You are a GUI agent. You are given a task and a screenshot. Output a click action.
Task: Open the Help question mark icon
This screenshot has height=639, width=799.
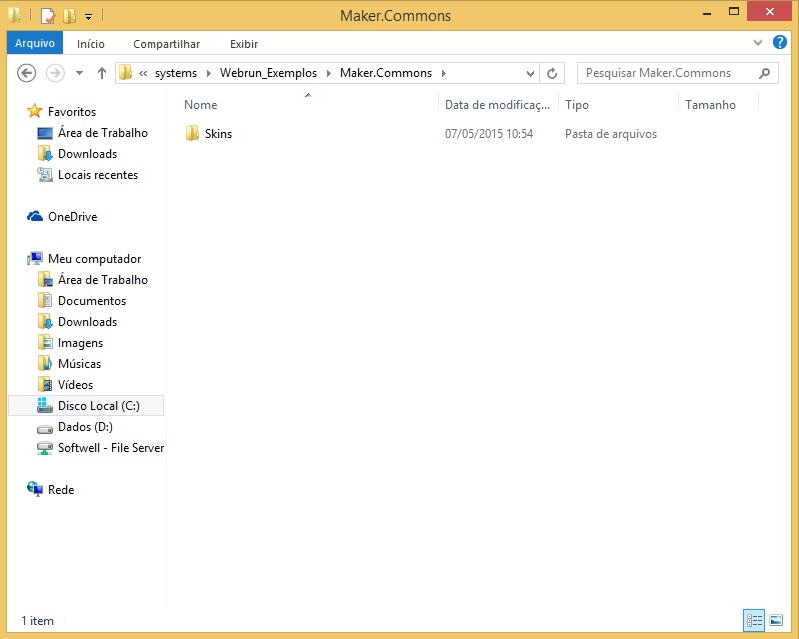780,43
